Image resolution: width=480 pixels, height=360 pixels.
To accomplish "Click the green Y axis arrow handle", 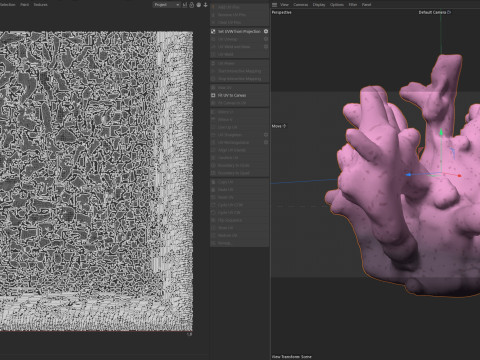I will point(441,132).
